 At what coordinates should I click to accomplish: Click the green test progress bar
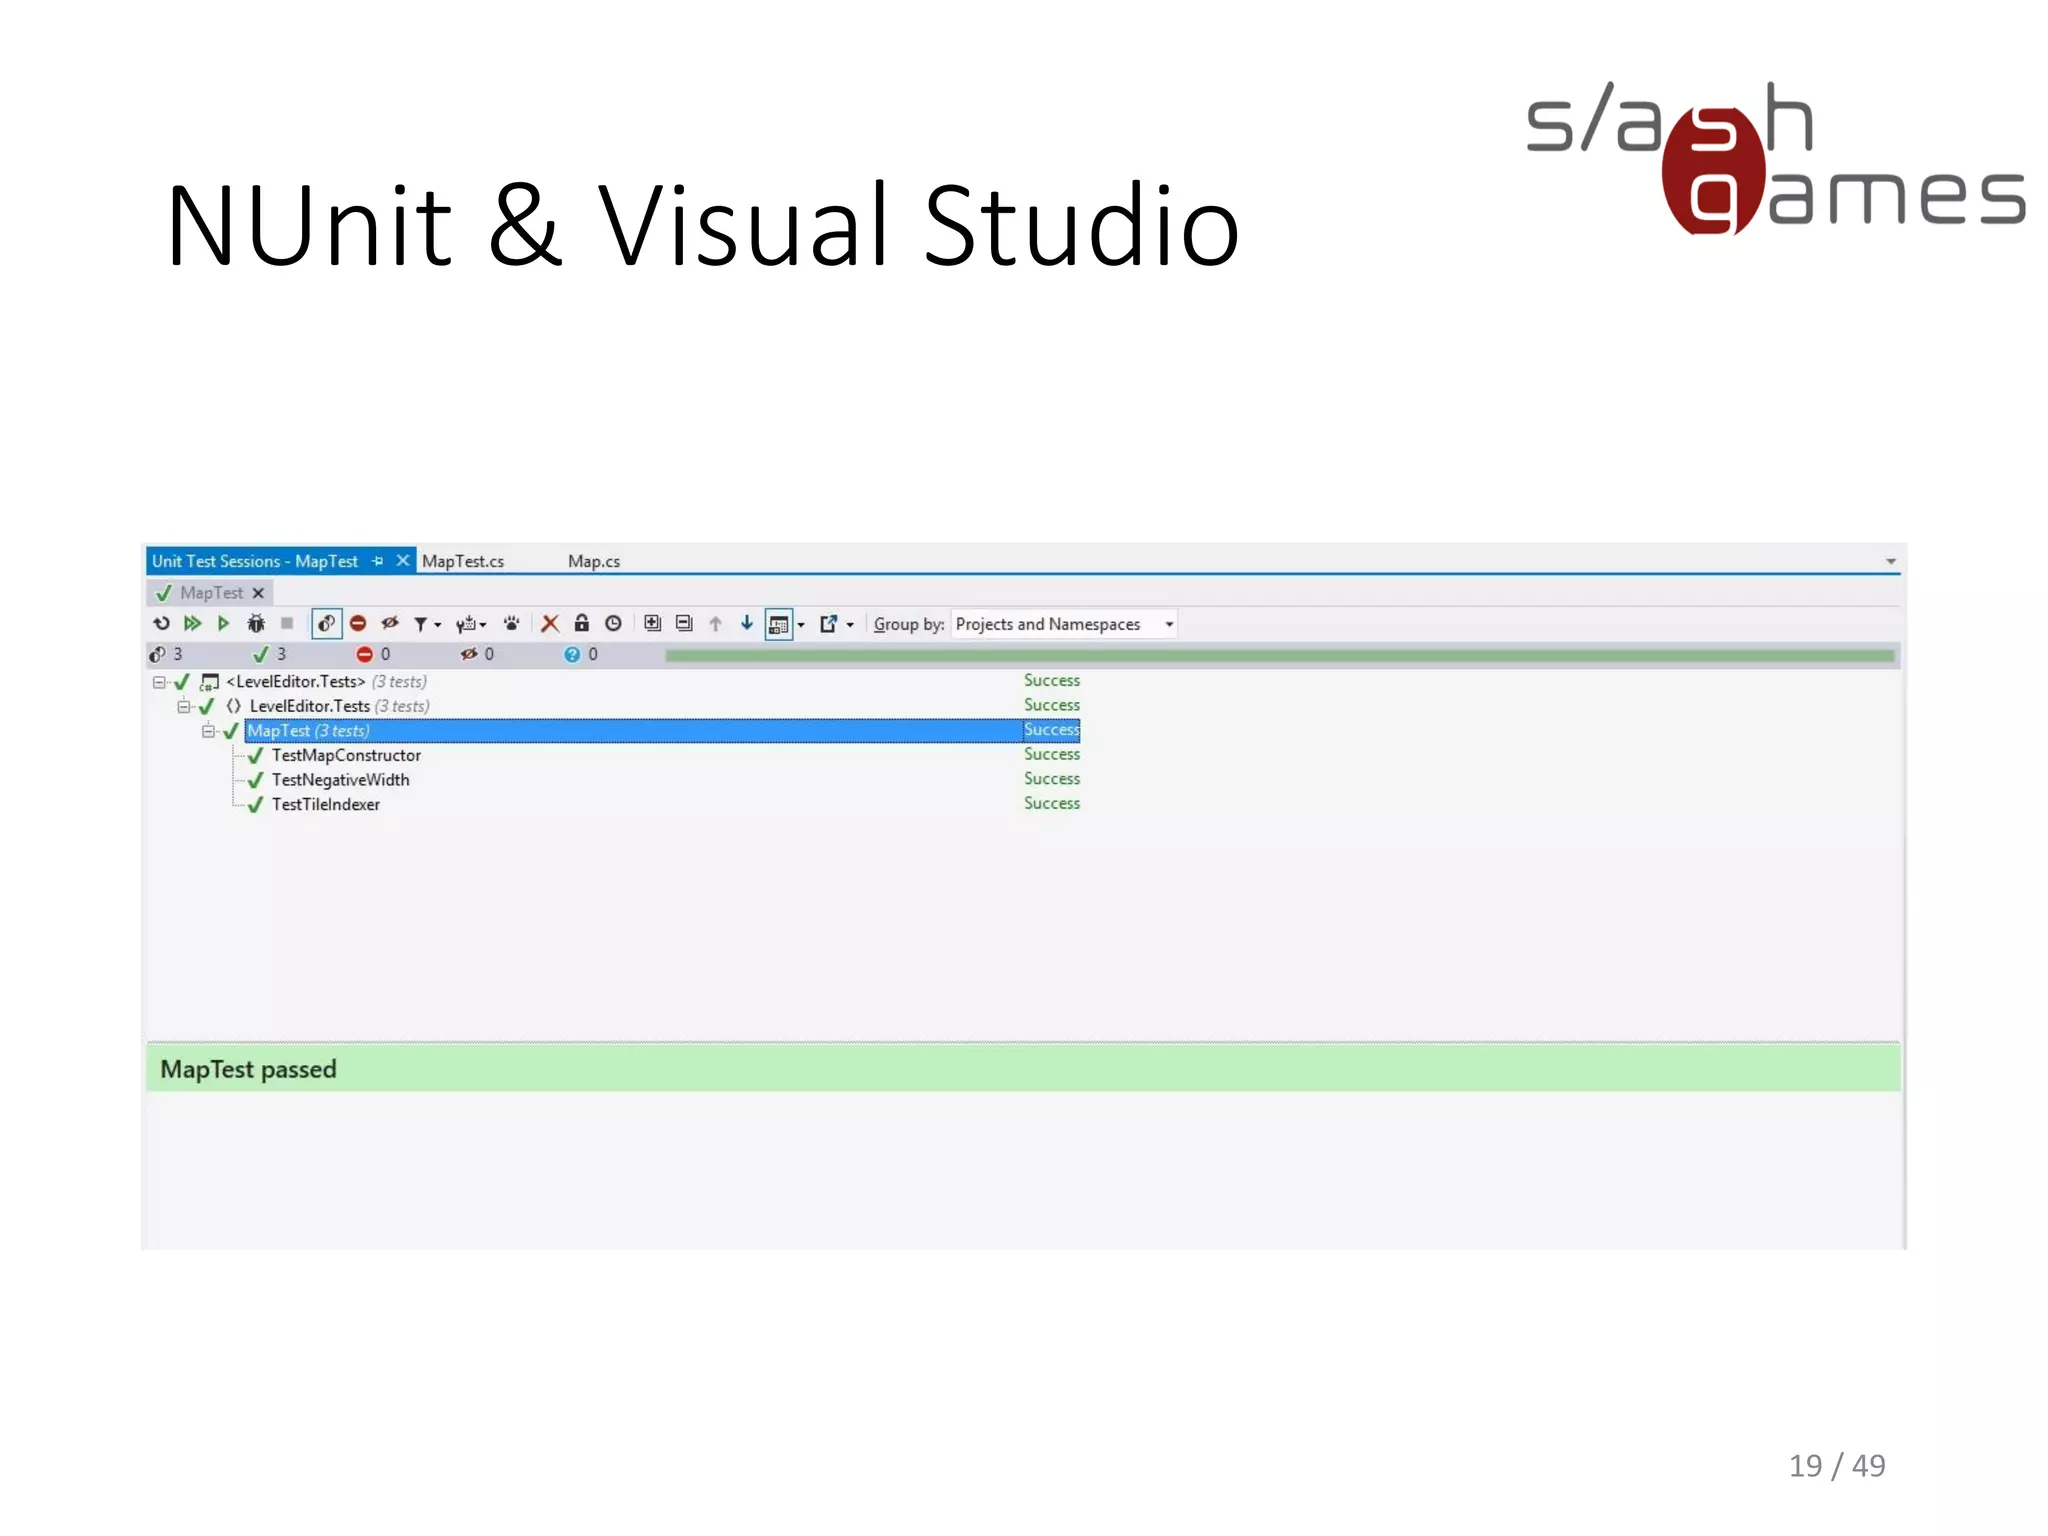click(1279, 656)
